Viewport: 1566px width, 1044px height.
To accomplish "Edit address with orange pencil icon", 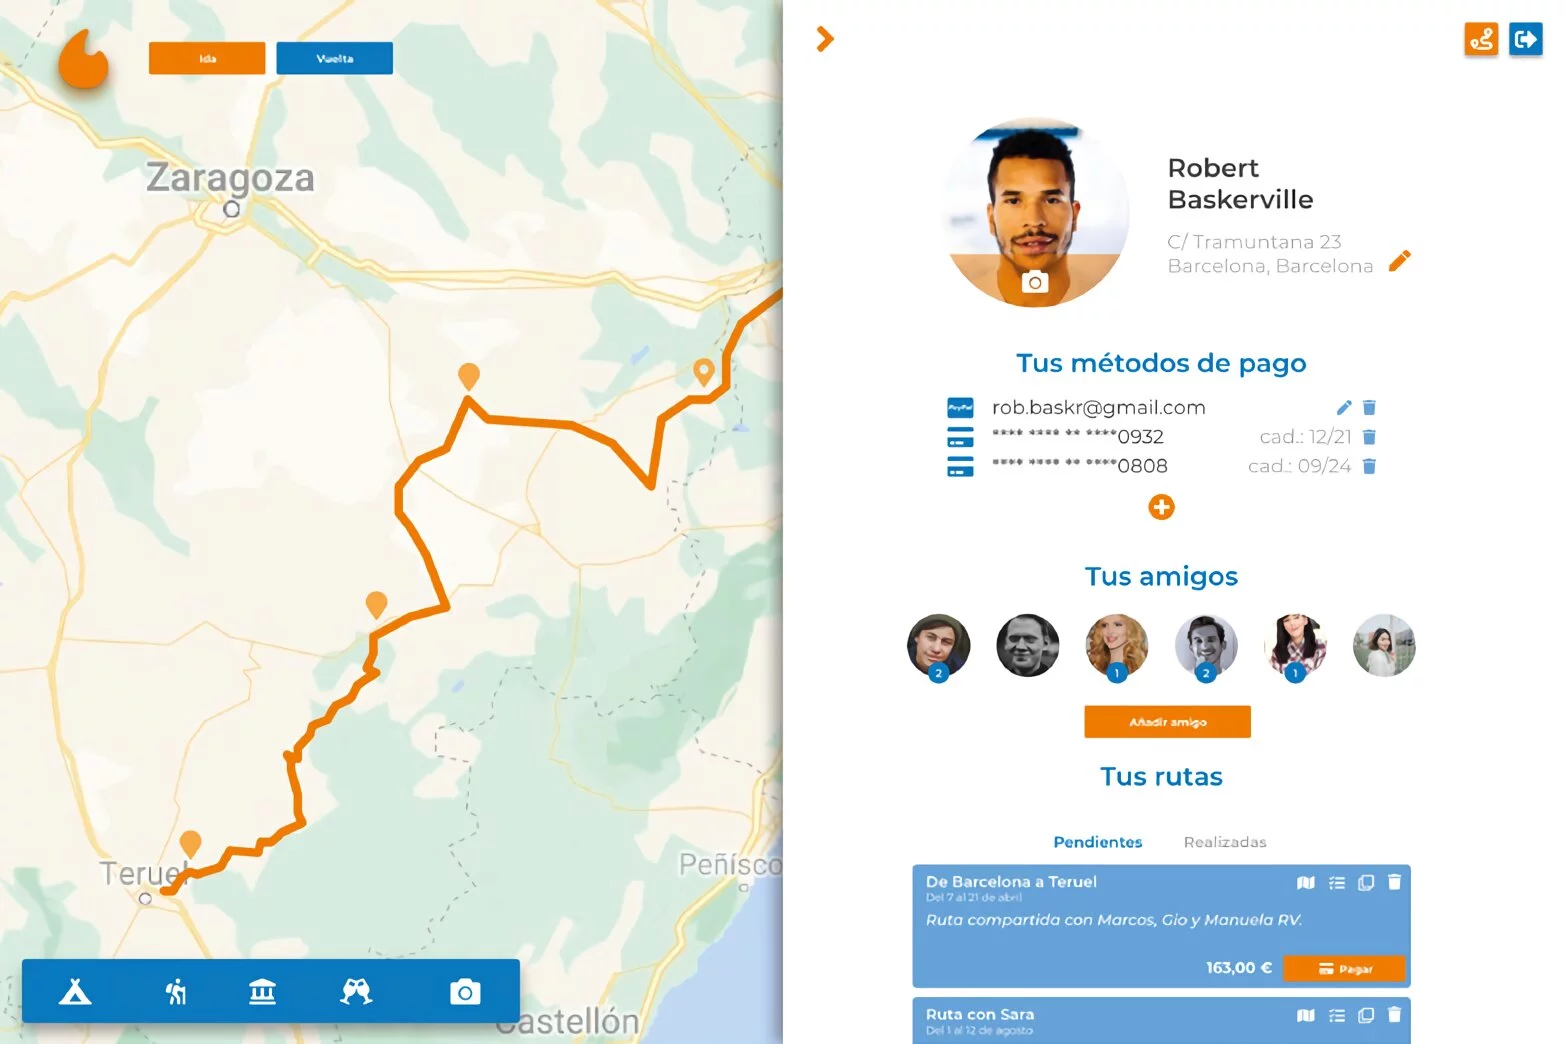I will pyautogui.click(x=1400, y=261).
